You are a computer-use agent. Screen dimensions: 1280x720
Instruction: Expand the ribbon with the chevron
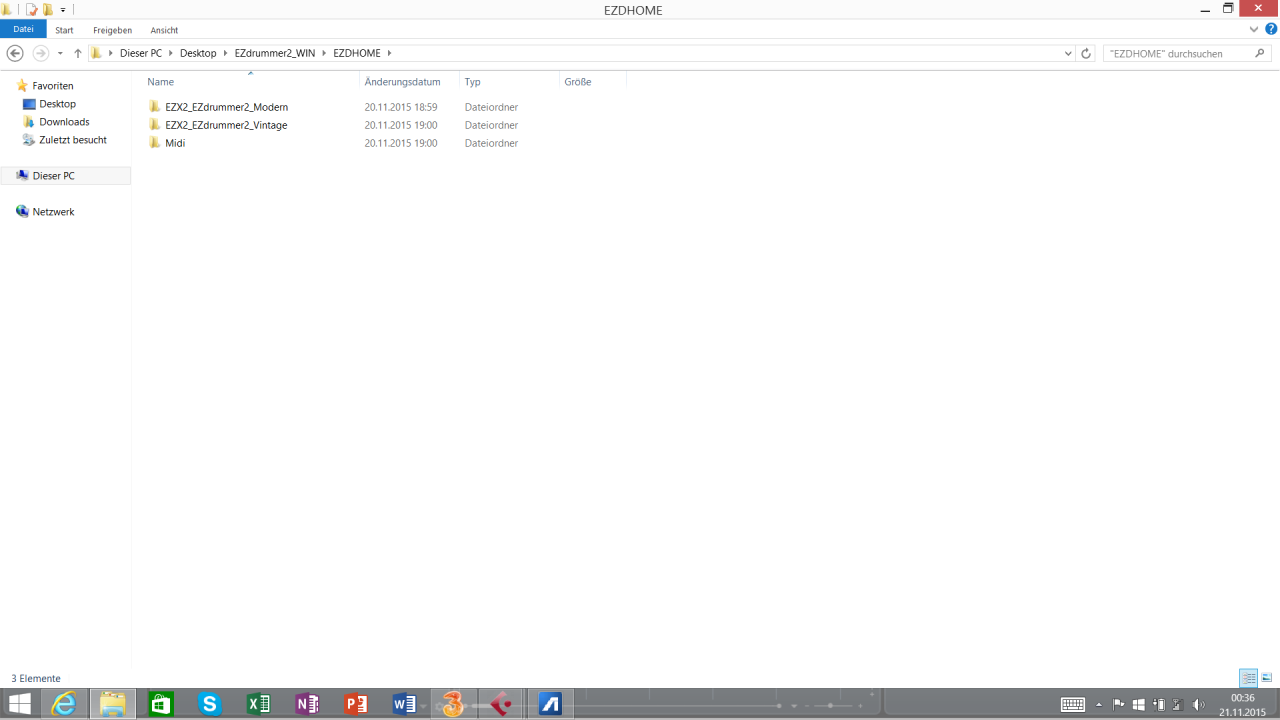pyautogui.click(x=1254, y=30)
